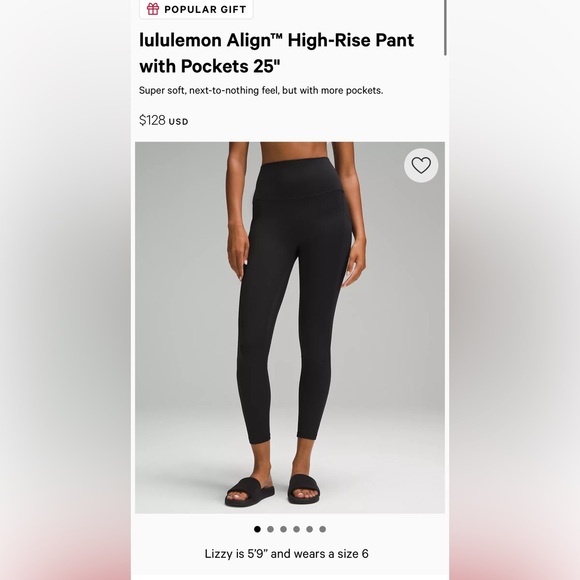Click the $128 USD price
Screen dimensions: 580x580
163,120
